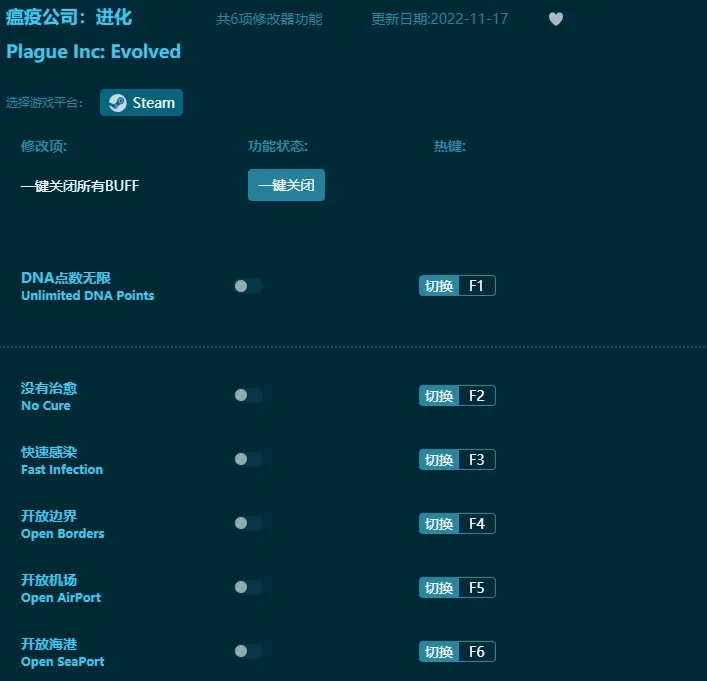Image resolution: width=707 pixels, height=681 pixels.
Task: Click 切换 button for F5 hotkey
Action: pos(439,588)
